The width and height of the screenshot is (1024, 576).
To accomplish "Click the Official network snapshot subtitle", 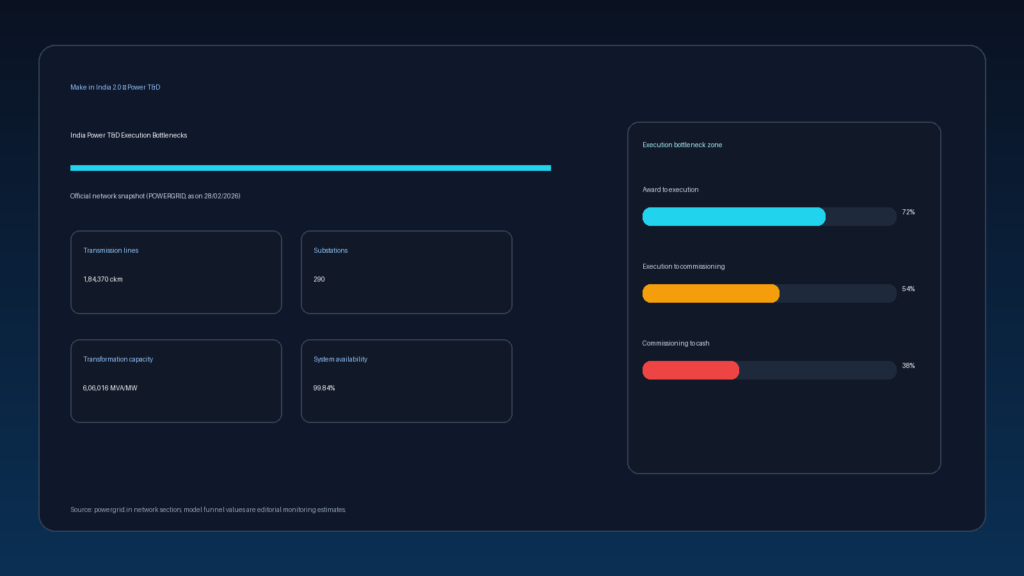I will point(155,196).
